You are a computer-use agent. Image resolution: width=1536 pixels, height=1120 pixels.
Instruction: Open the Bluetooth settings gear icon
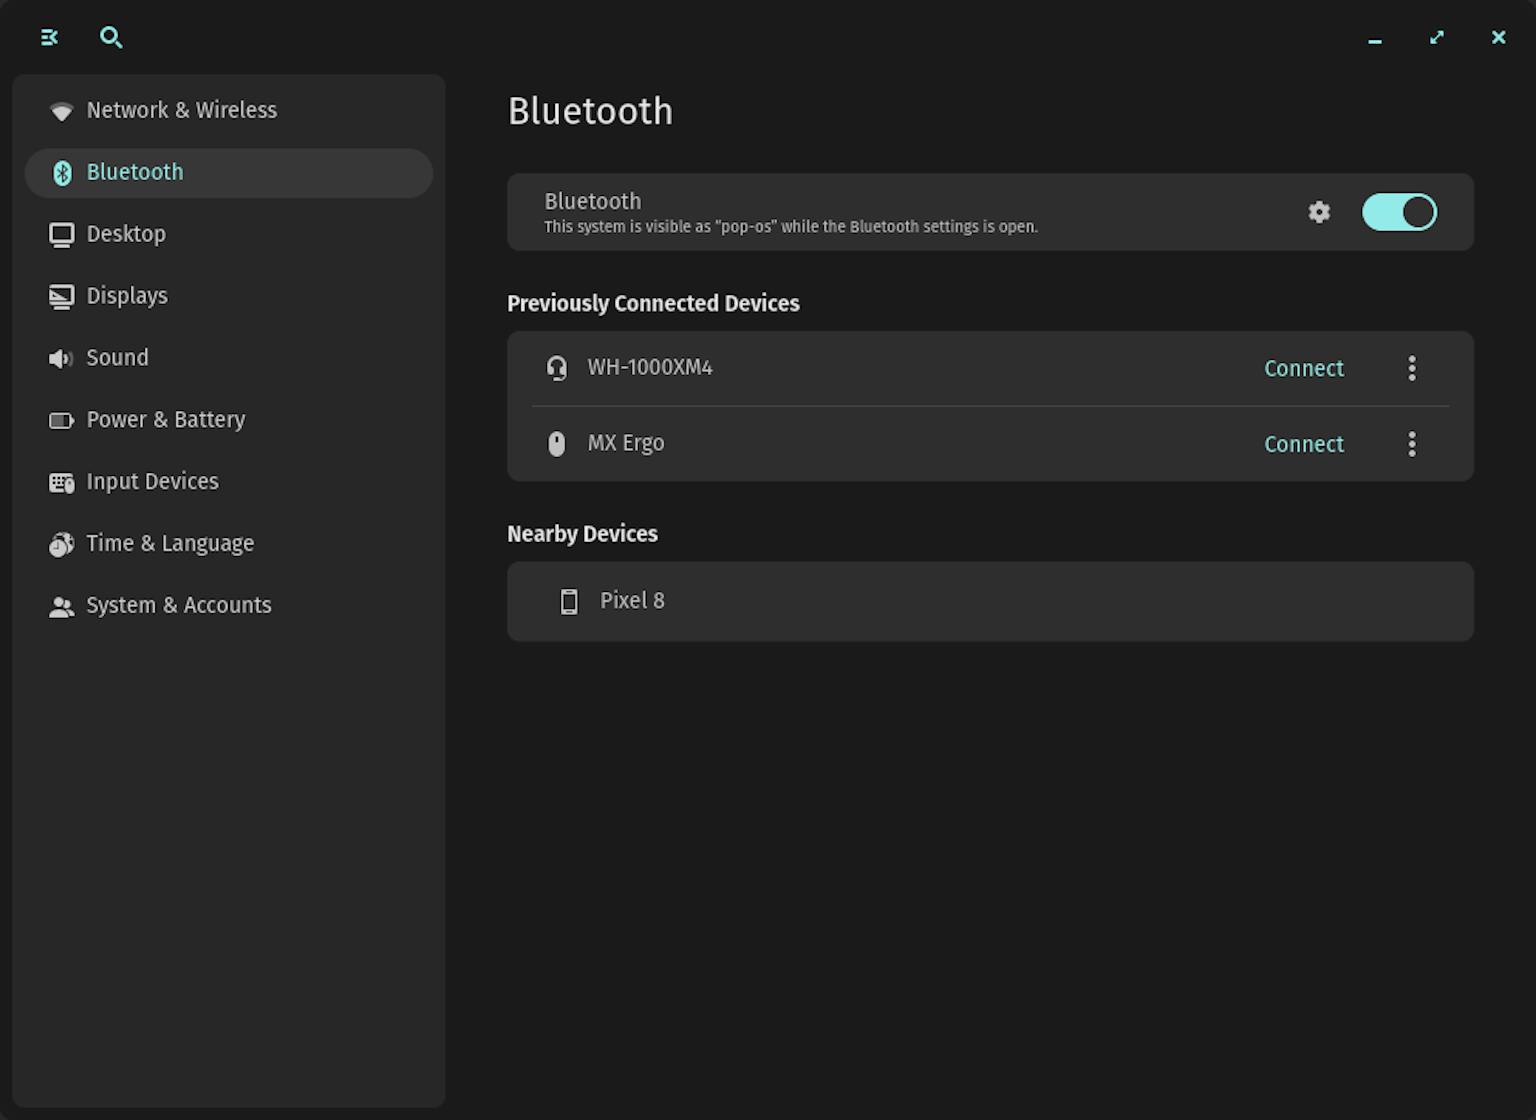[1319, 212]
